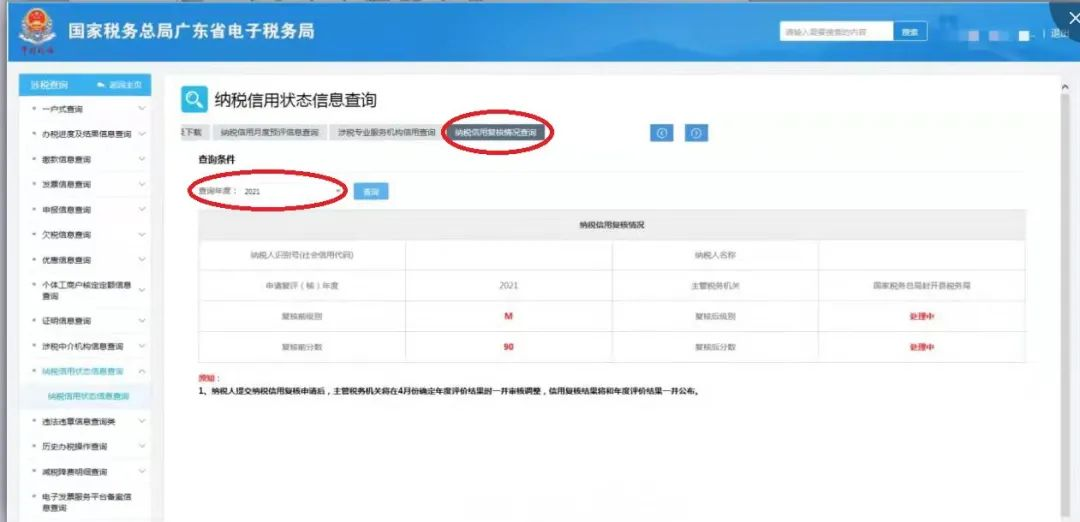Click the 纳税人名称 label cell
Screen dimensions: 1080x522
click(x=715, y=255)
